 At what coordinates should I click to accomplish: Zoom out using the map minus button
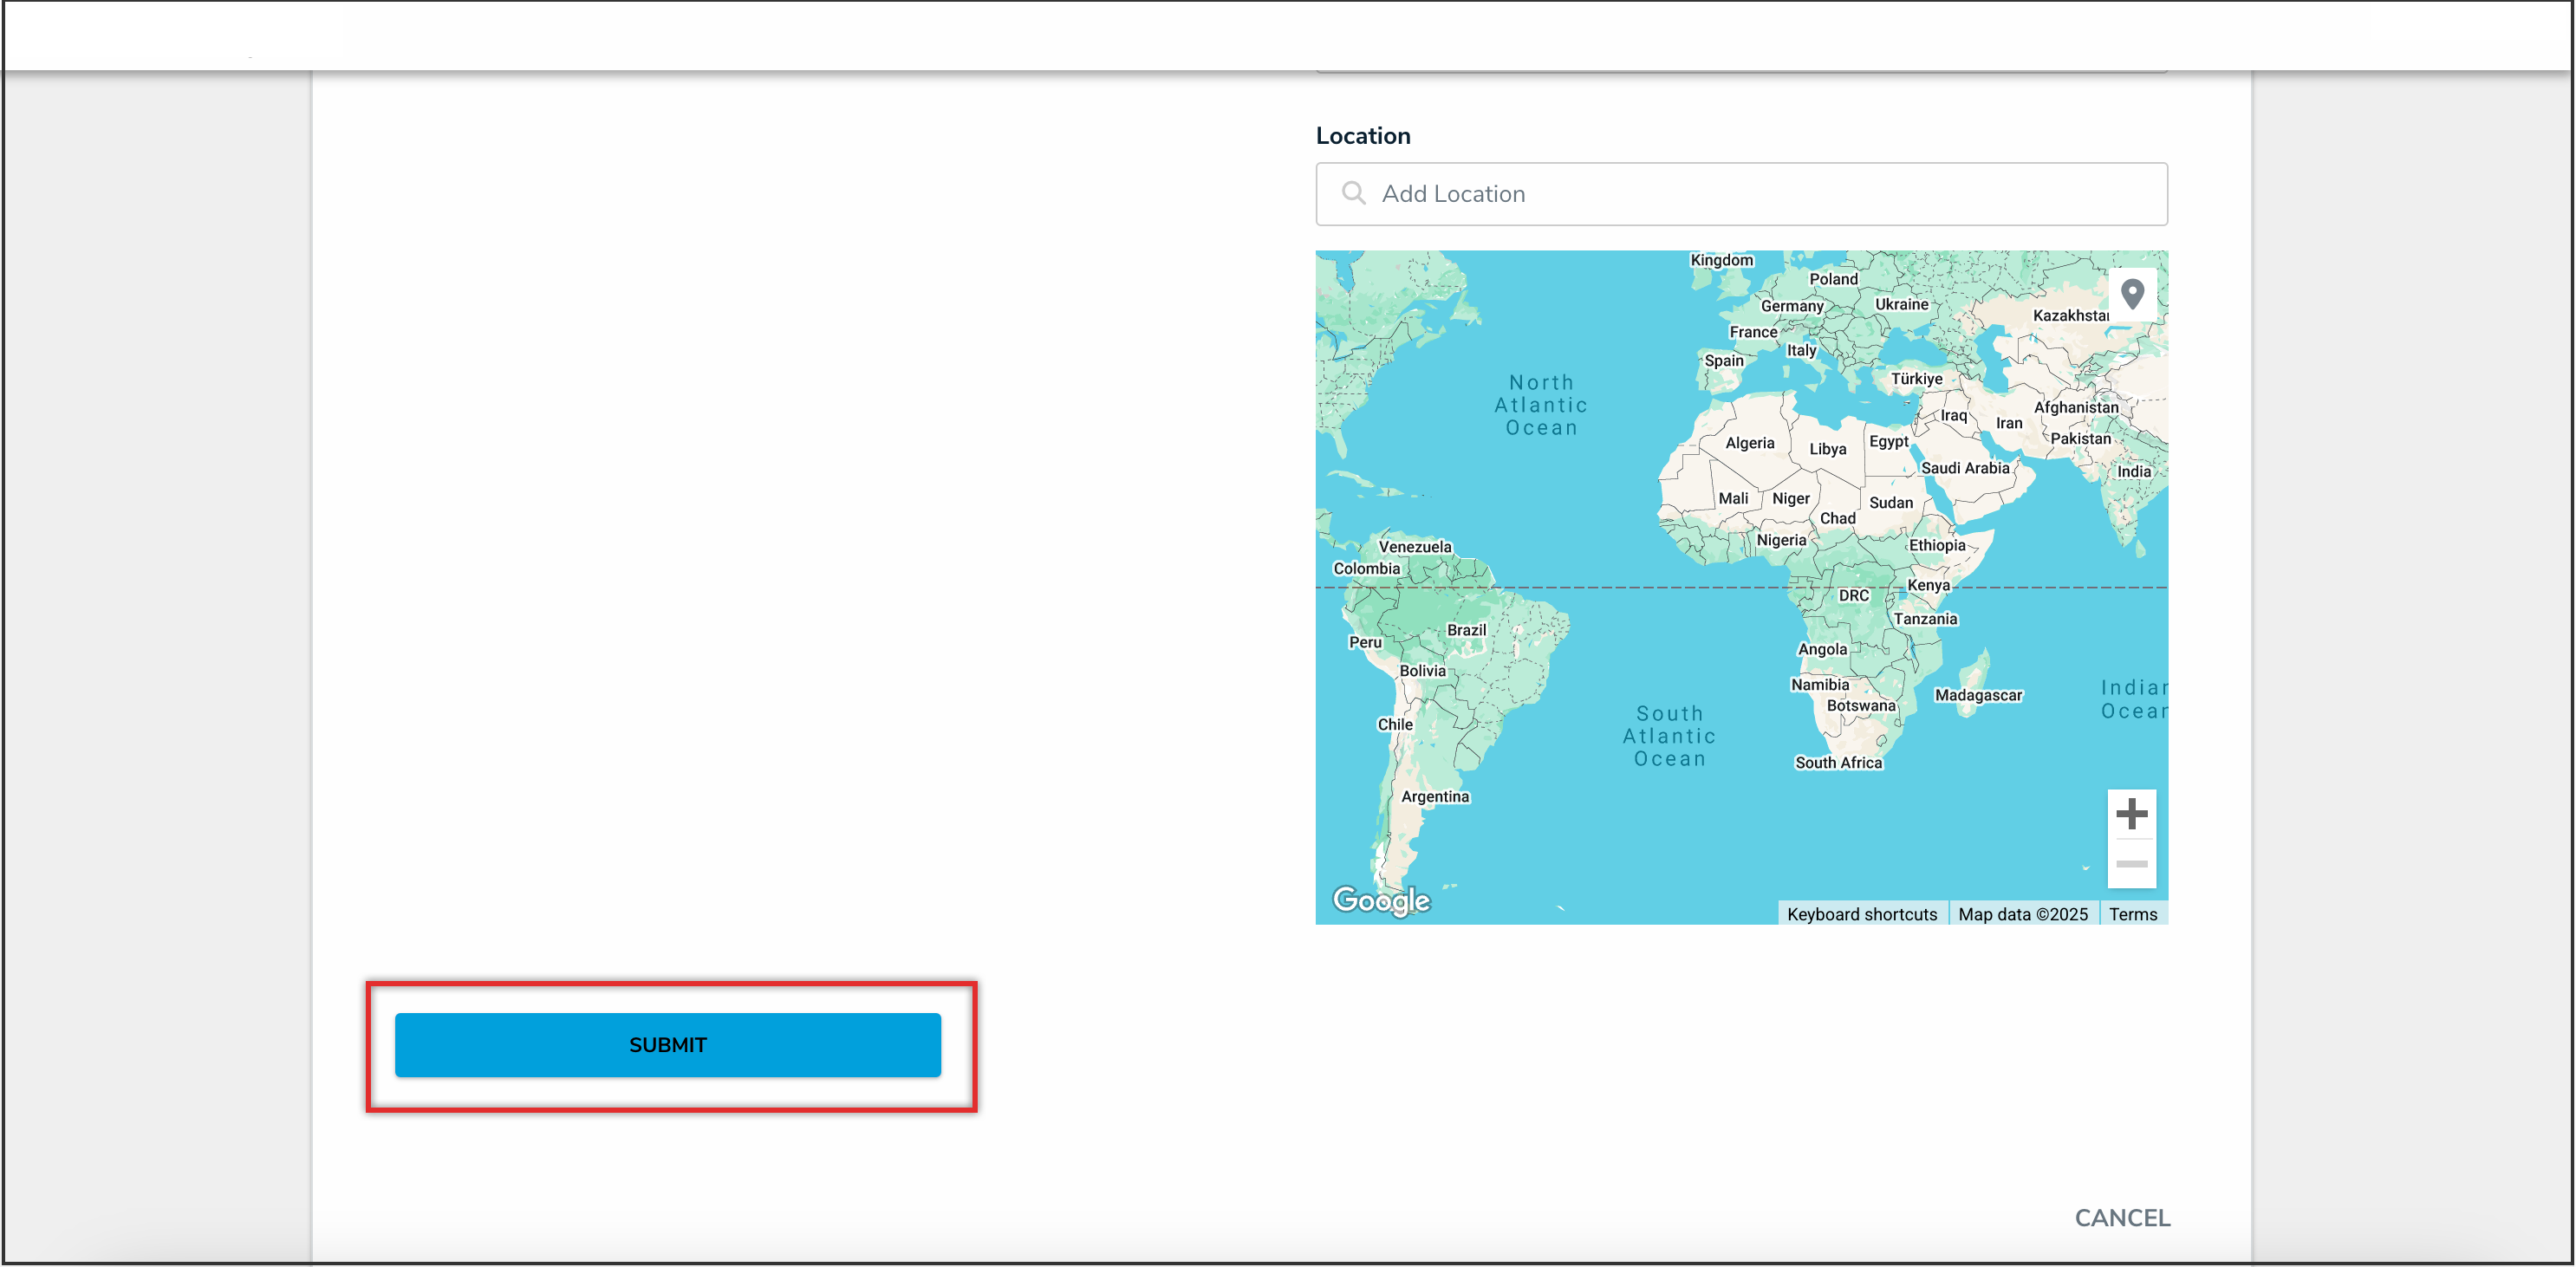[2131, 864]
